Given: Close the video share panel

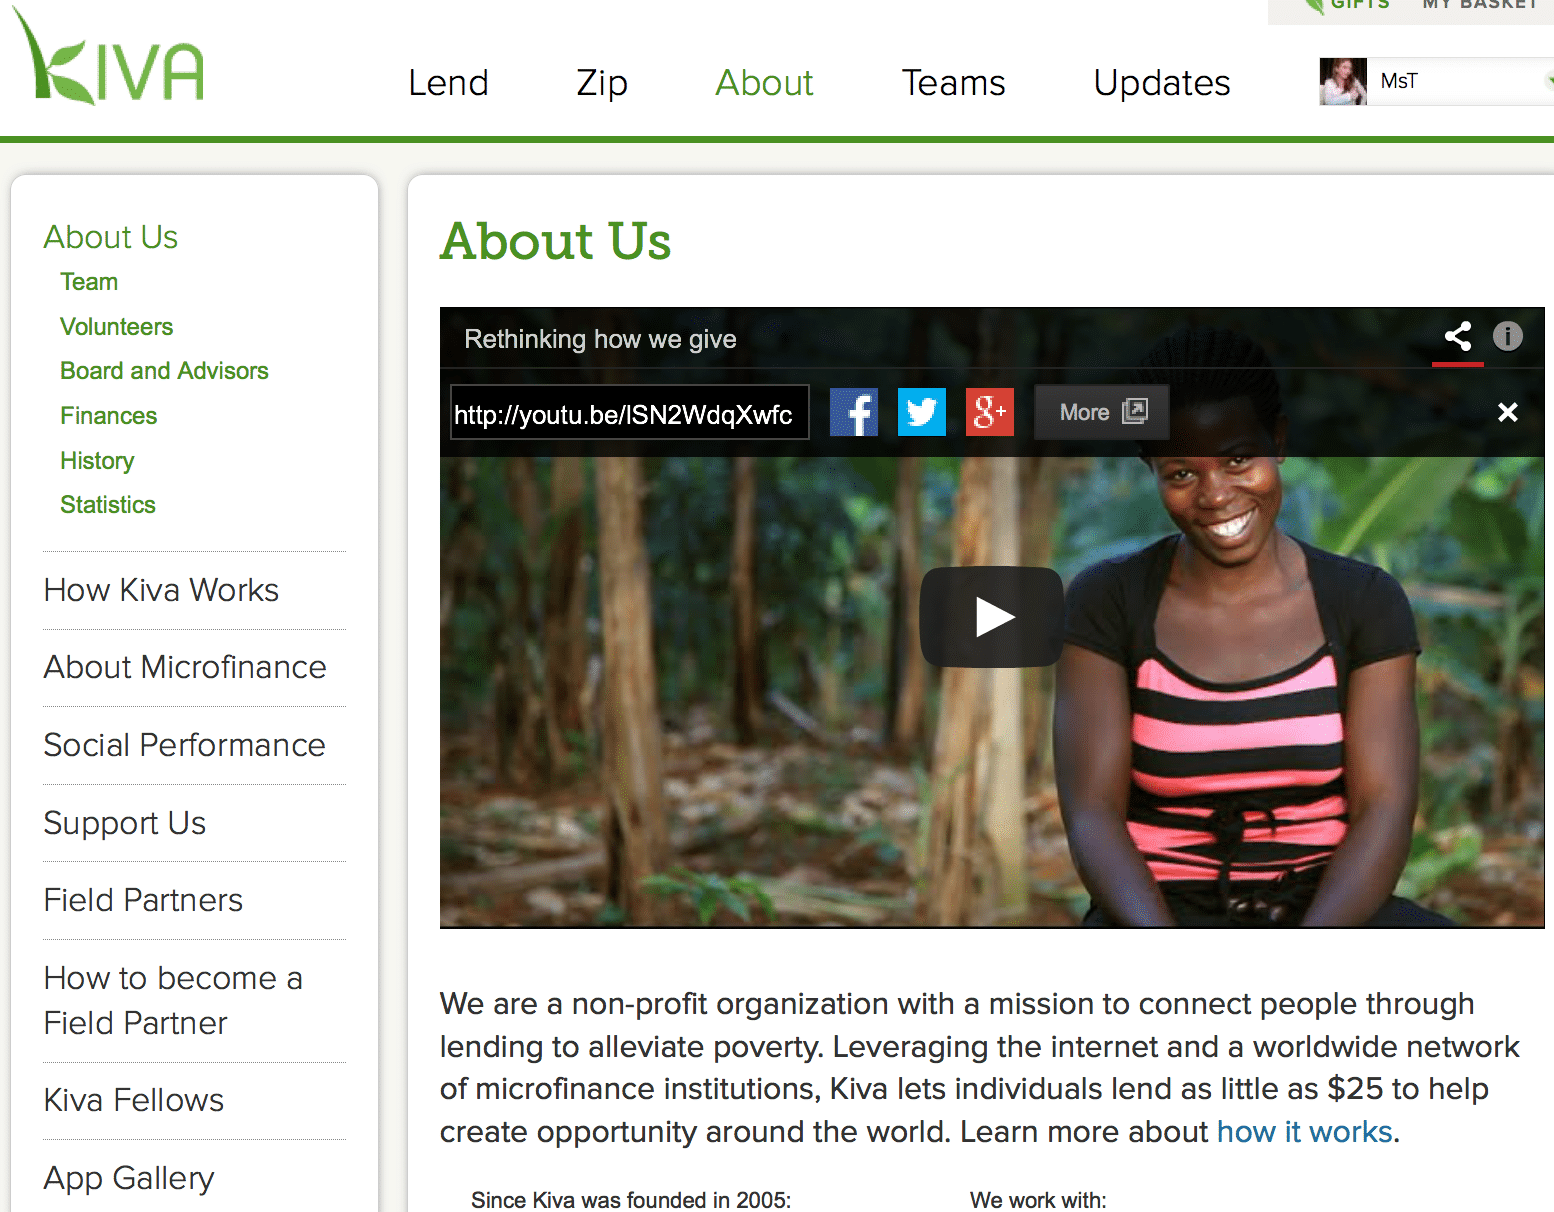Looking at the screenshot, I should pos(1508,412).
